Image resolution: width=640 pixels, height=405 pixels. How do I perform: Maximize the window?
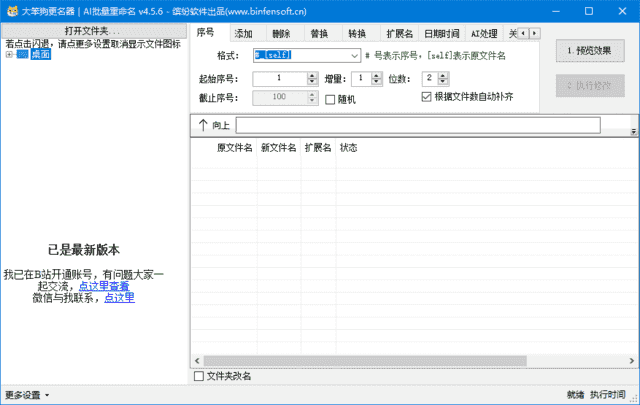589,11
